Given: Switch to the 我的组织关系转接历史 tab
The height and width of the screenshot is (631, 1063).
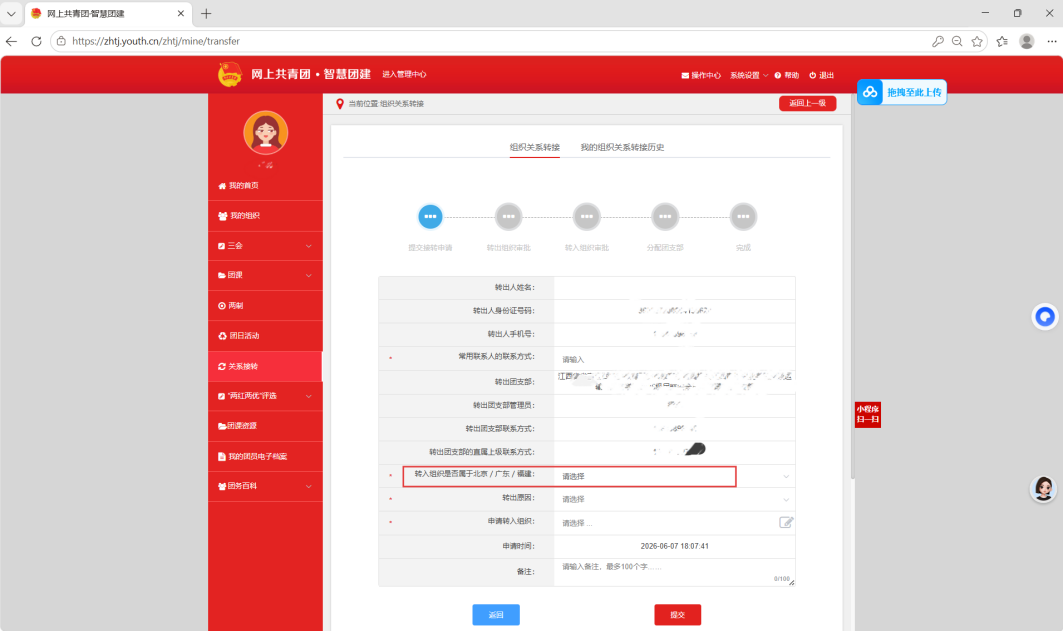Looking at the screenshot, I should [622, 147].
